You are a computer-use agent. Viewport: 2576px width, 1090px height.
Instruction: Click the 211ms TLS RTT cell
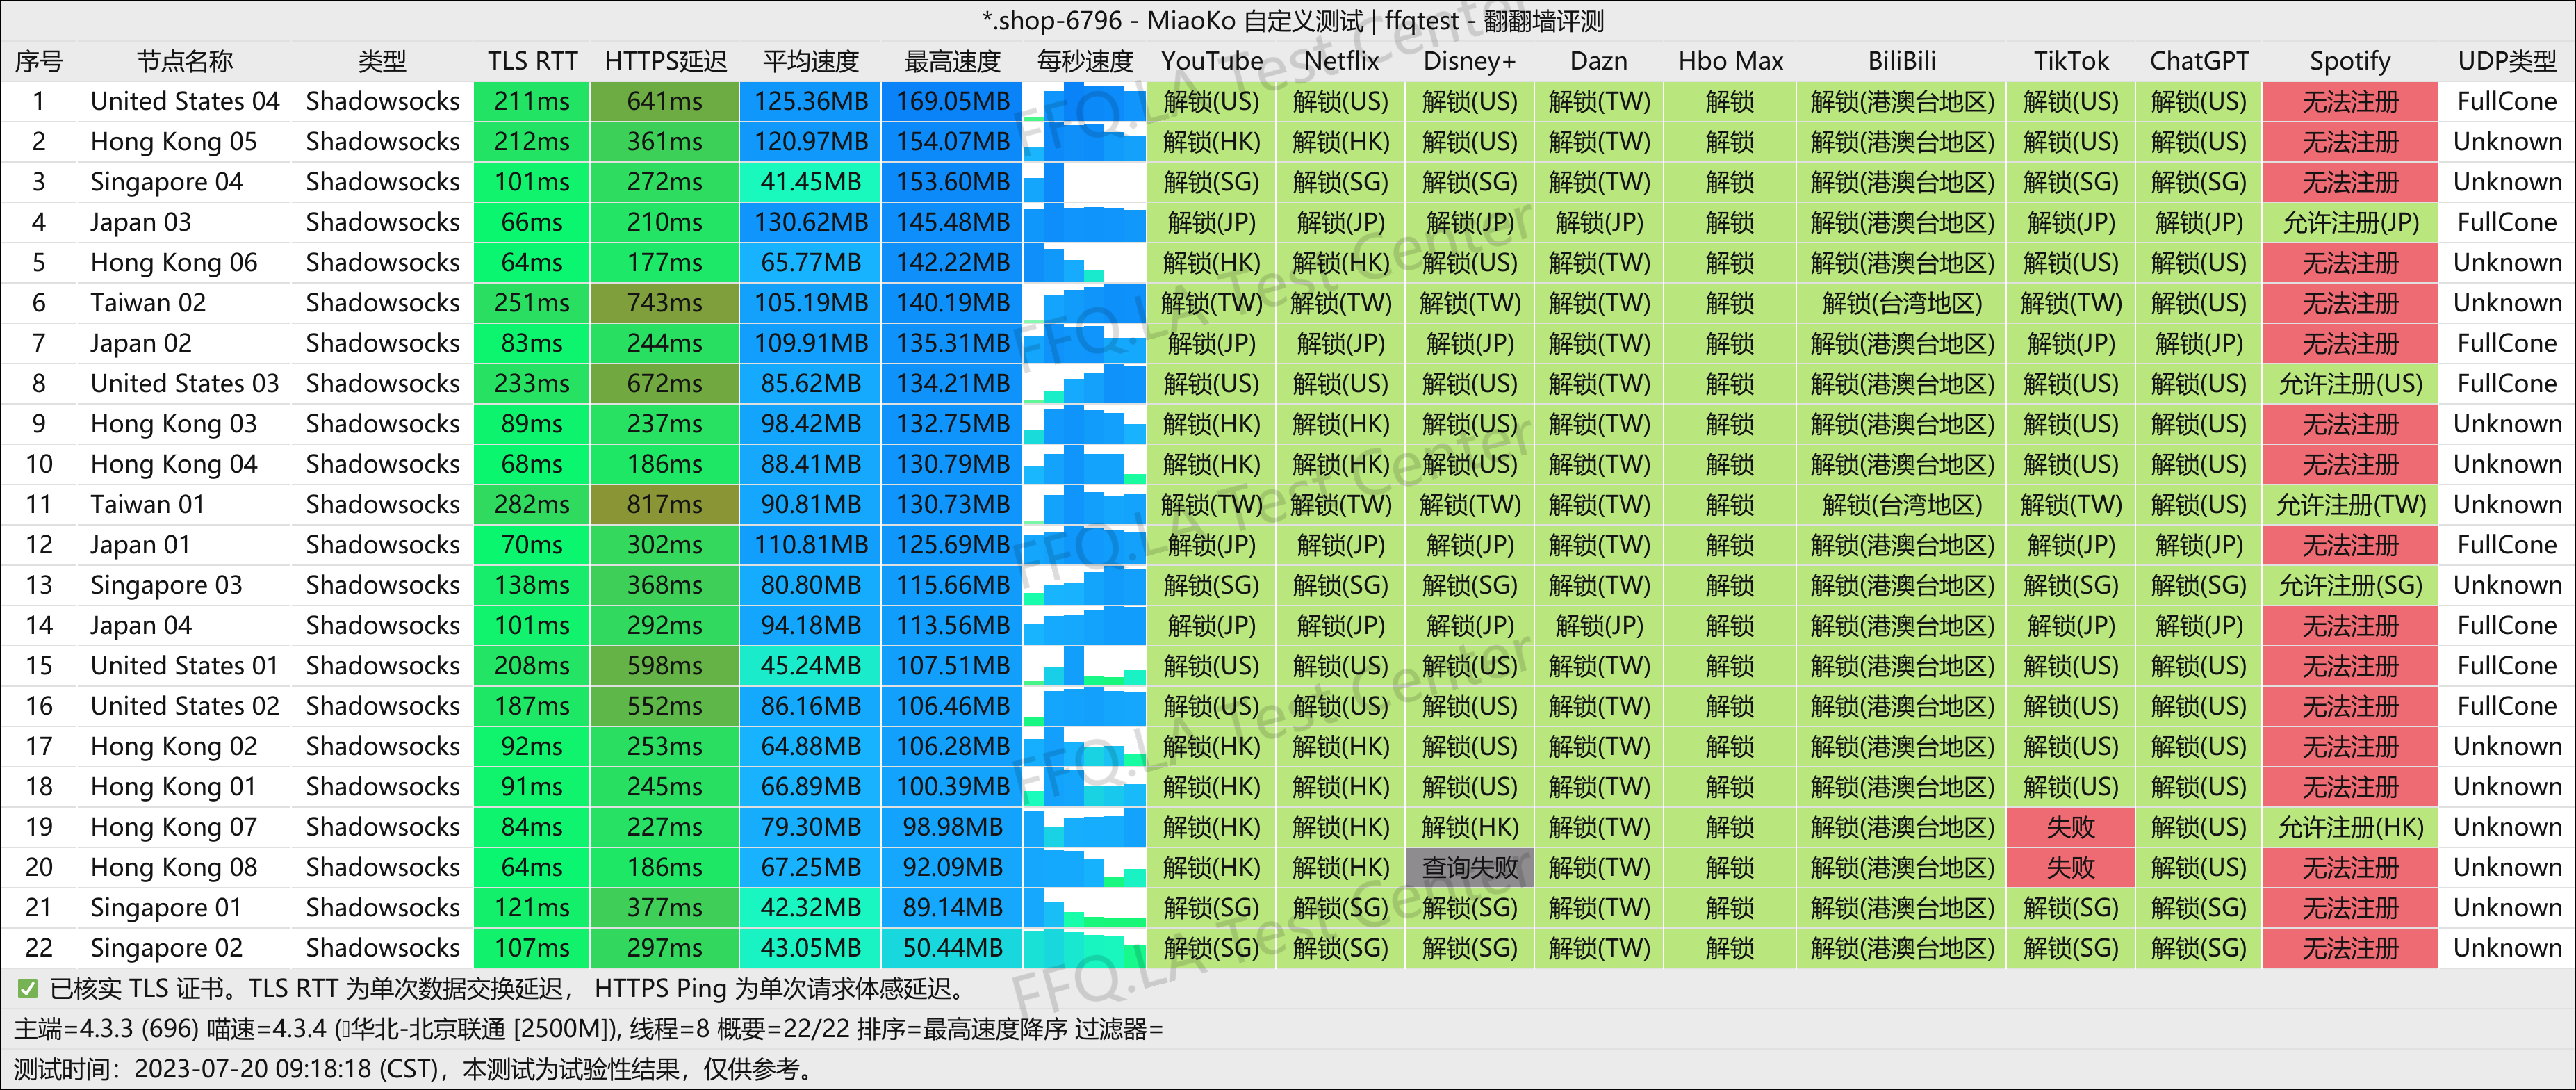coord(532,101)
